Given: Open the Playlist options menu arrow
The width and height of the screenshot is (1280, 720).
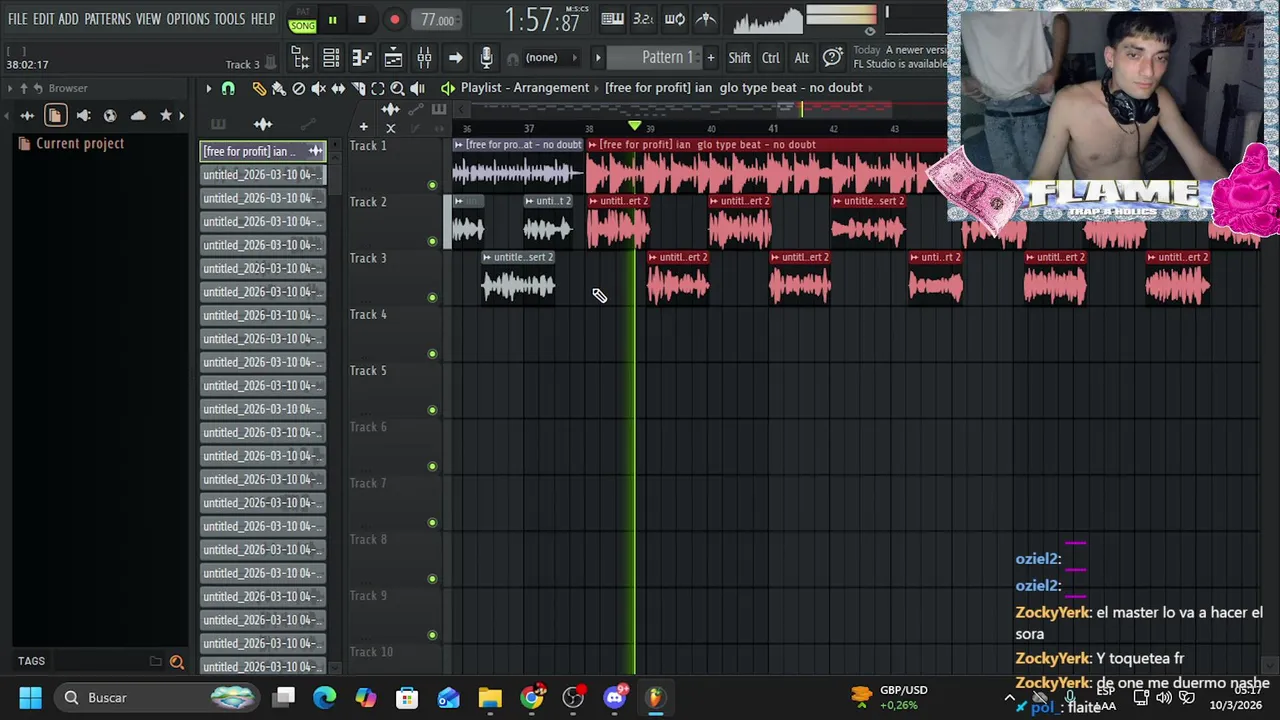Looking at the screenshot, I should 208,88.
